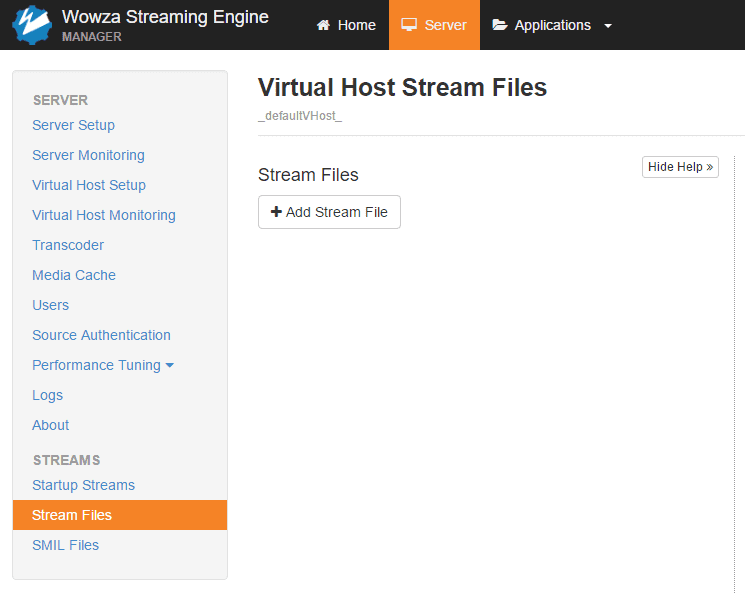This screenshot has width=745, height=593.
Task: Open the Users page
Action: (50, 305)
